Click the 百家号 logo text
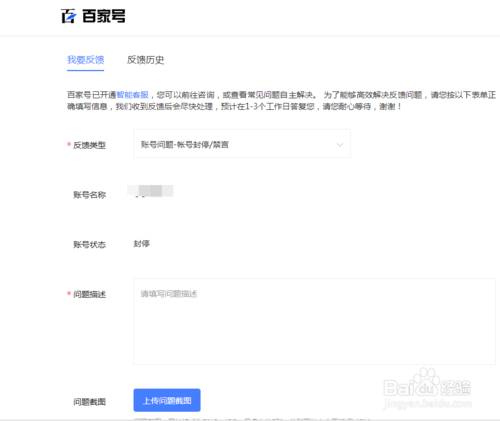The width and height of the screenshot is (500, 421). tap(104, 16)
